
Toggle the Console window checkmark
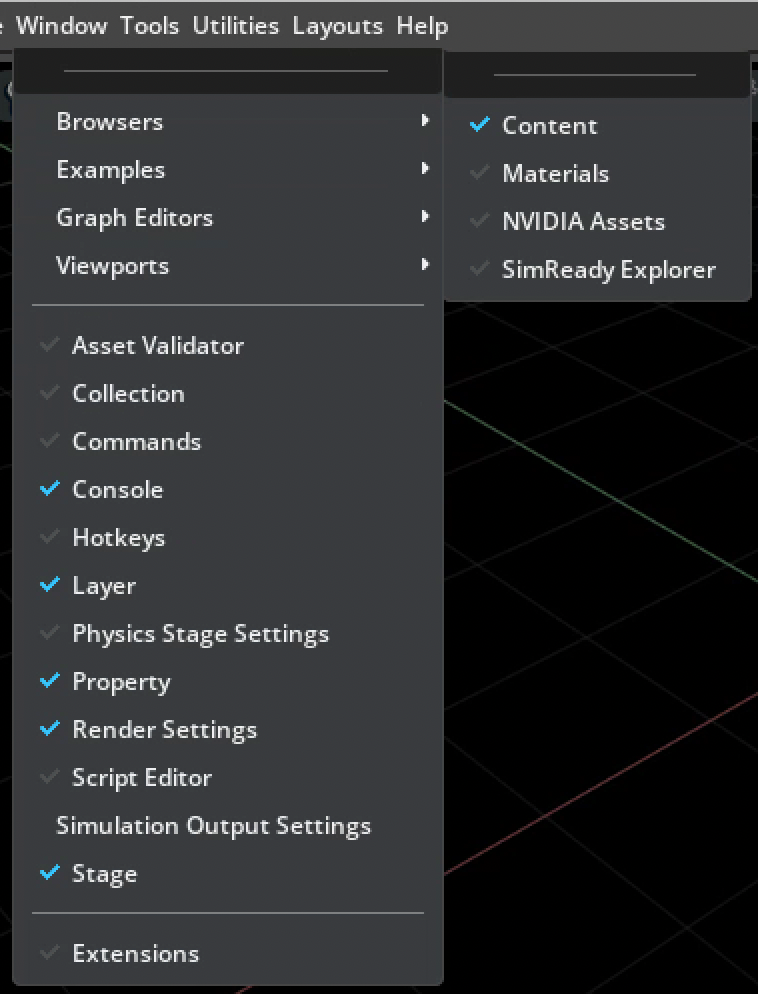click(x=117, y=490)
